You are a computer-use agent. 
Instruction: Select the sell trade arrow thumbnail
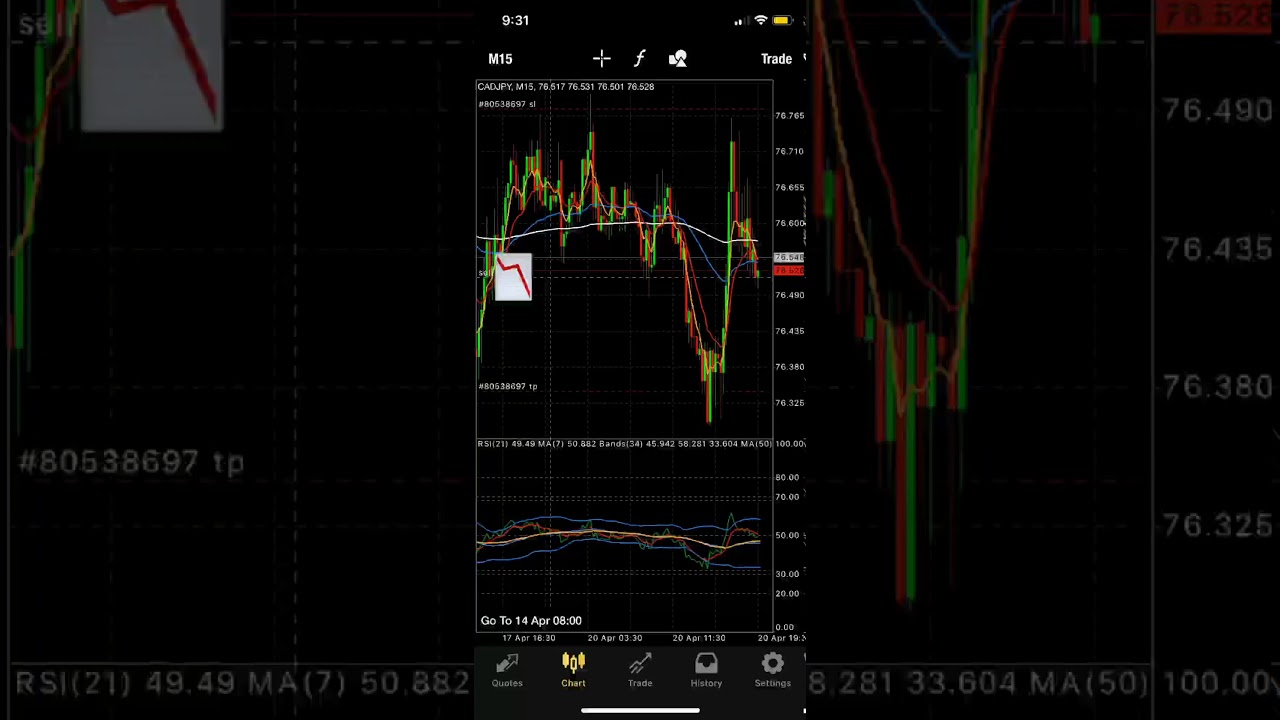point(513,277)
